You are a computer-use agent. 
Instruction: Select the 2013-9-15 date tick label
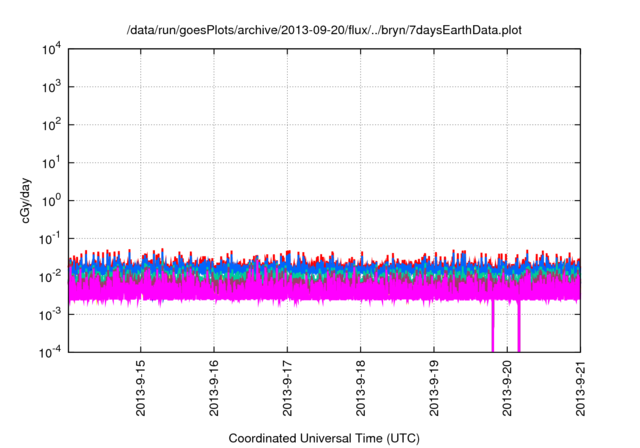click(x=140, y=388)
